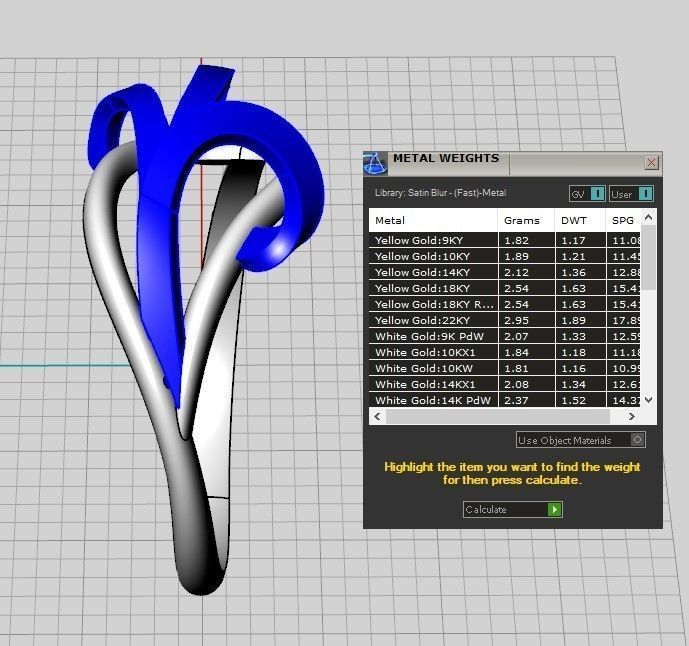The image size is (689, 646).
Task: Click the 2.95 grams value for 22KY
Action: pos(516,320)
